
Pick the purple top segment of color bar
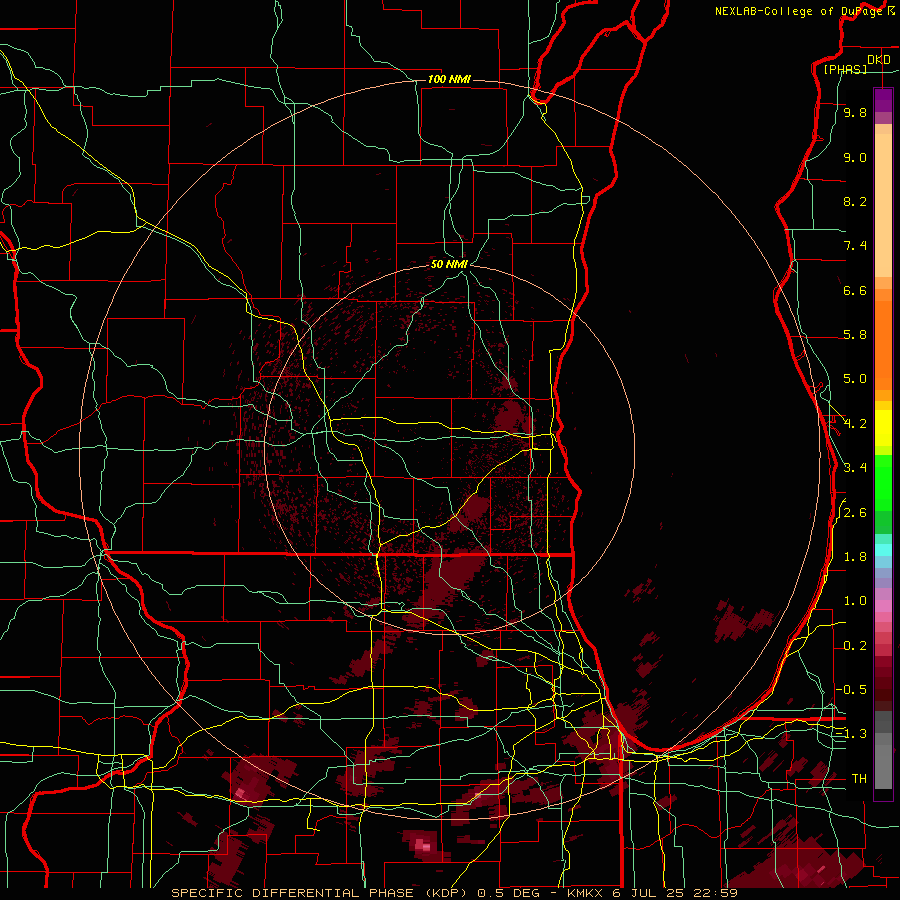tap(883, 100)
